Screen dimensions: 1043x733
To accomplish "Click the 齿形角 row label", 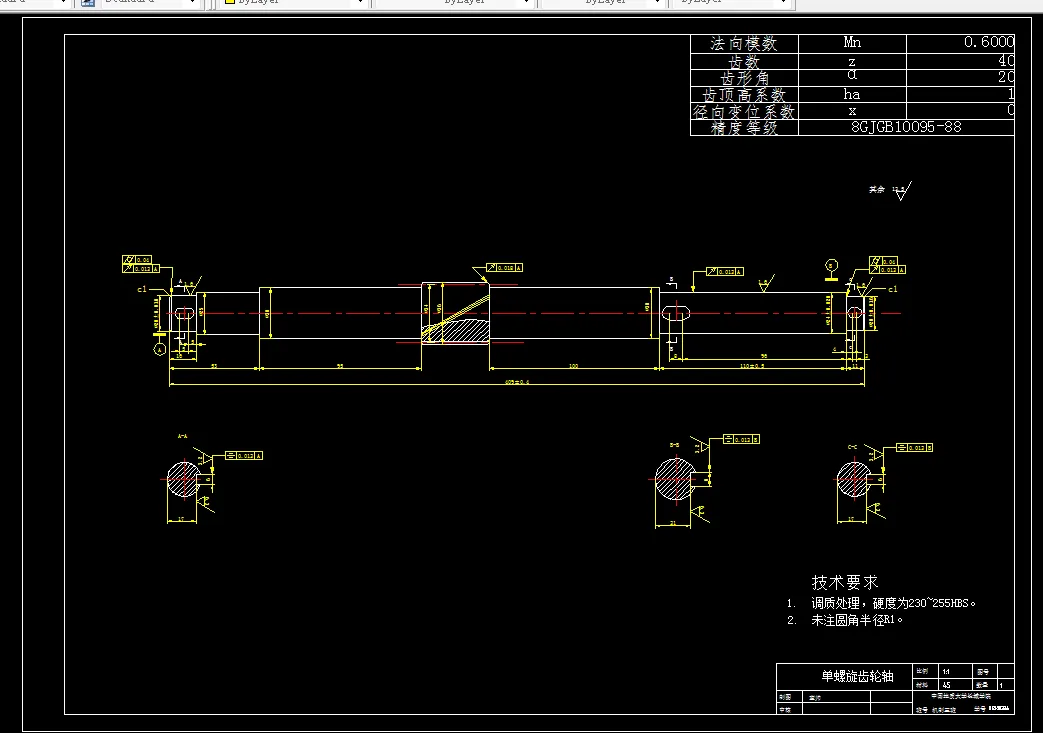I will click(x=744, y=78).
